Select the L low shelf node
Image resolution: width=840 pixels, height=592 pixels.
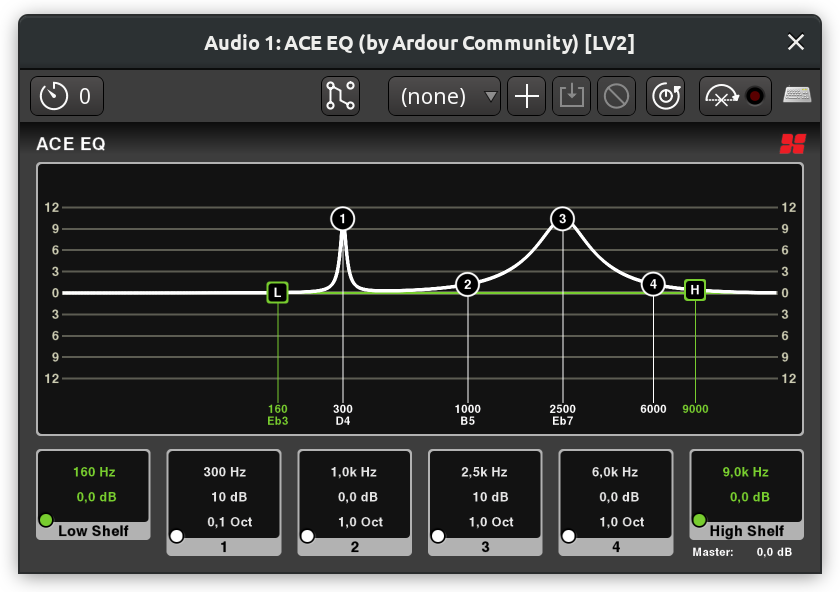click(x=278, y=293)
